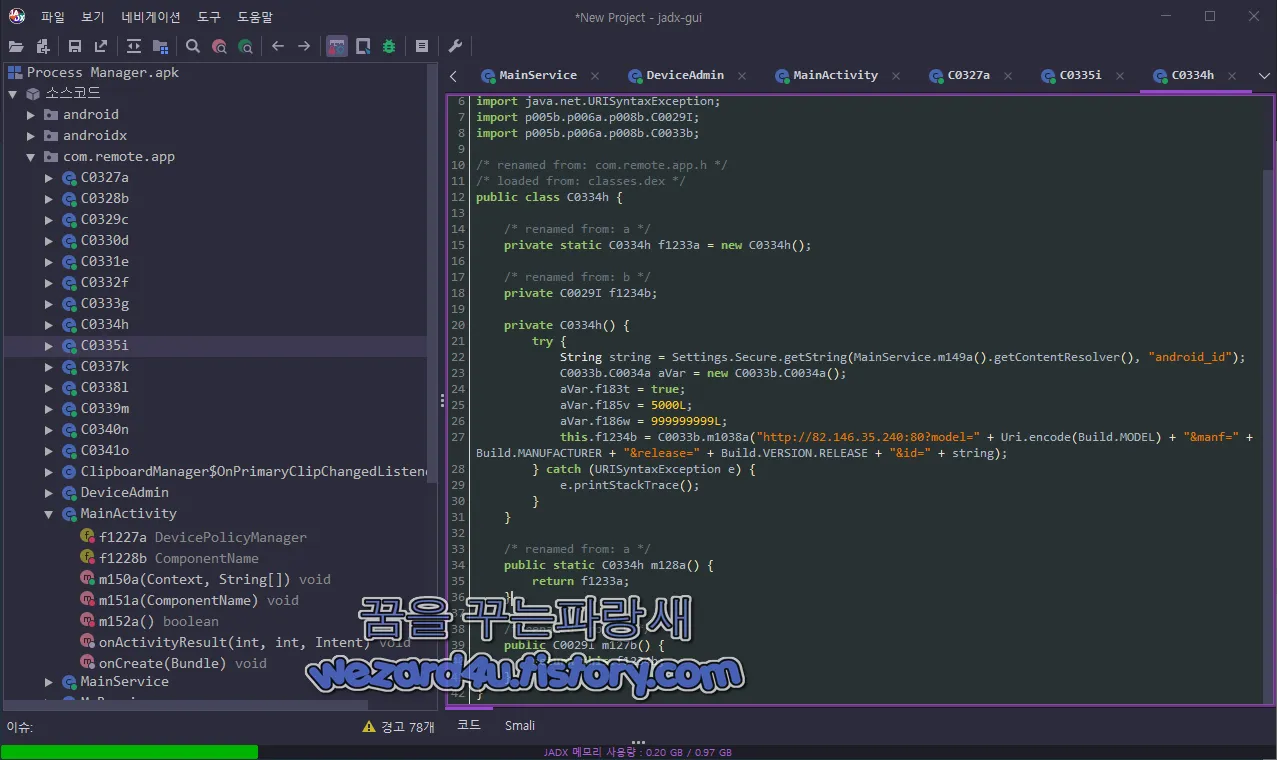Screen dimensions: 1277x760
Task: Open preferences wrench icon
Action: [x=455, y=46]
